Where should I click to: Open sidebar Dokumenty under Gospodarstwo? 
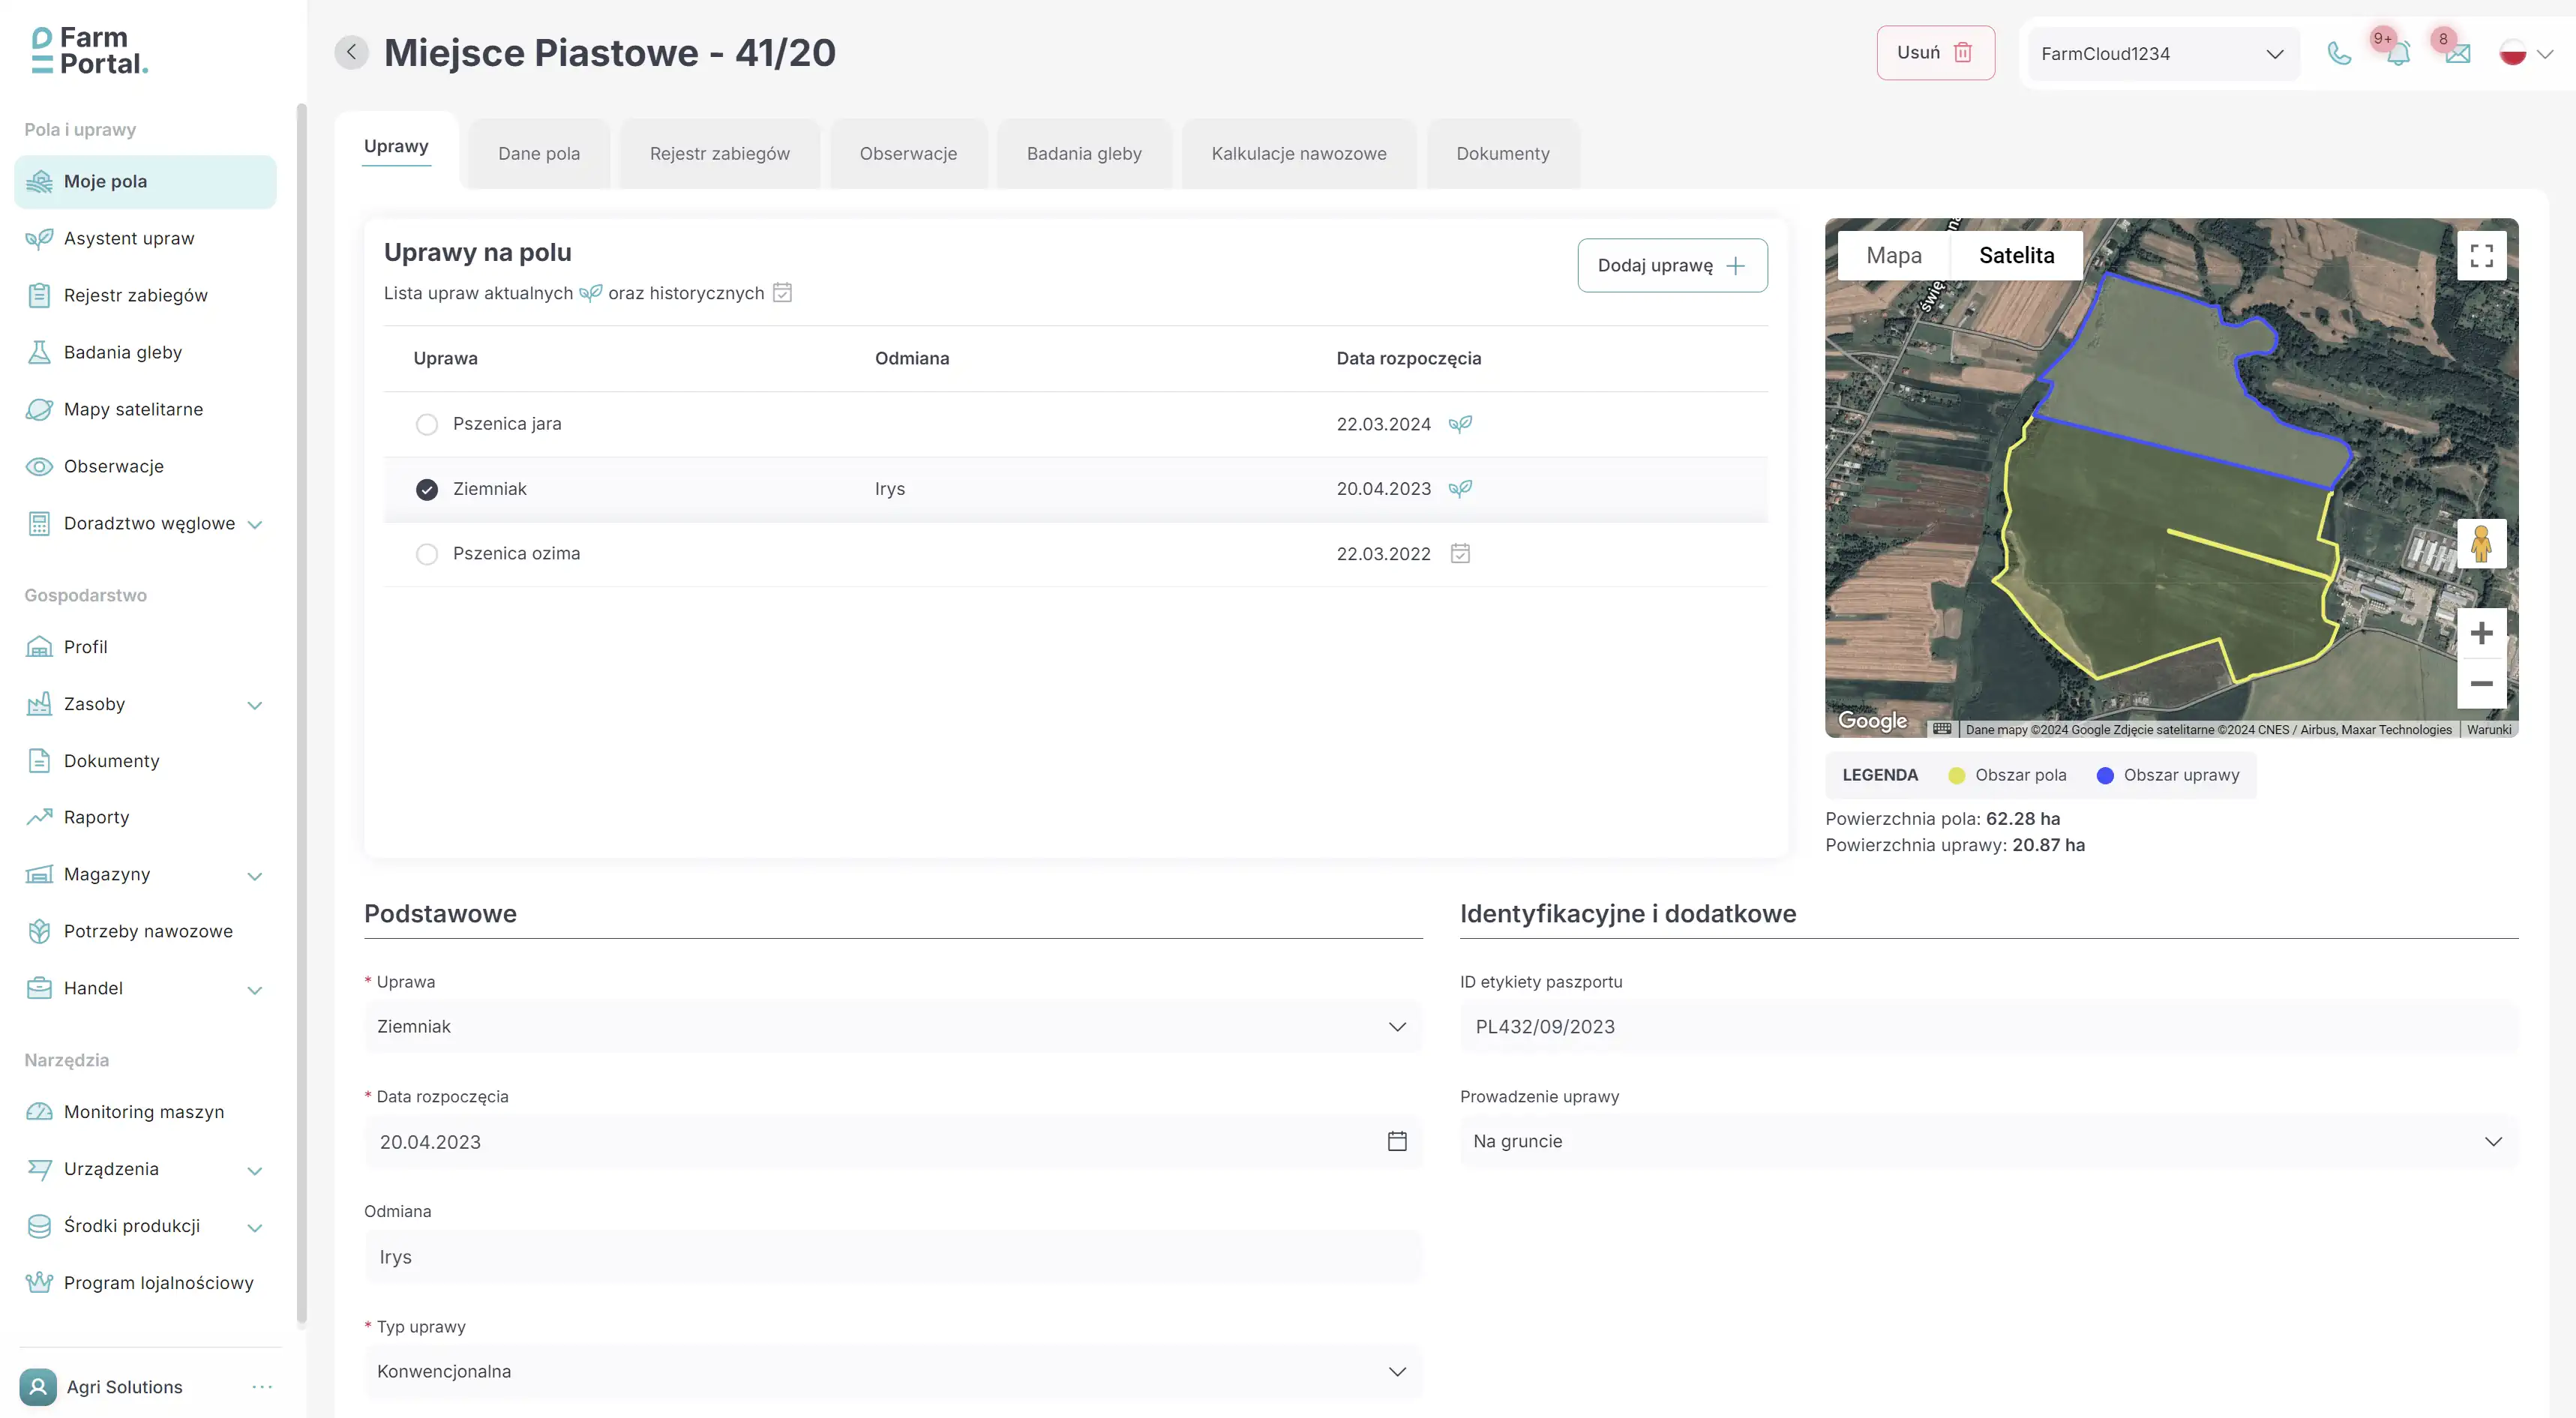(x=145, y=761)
